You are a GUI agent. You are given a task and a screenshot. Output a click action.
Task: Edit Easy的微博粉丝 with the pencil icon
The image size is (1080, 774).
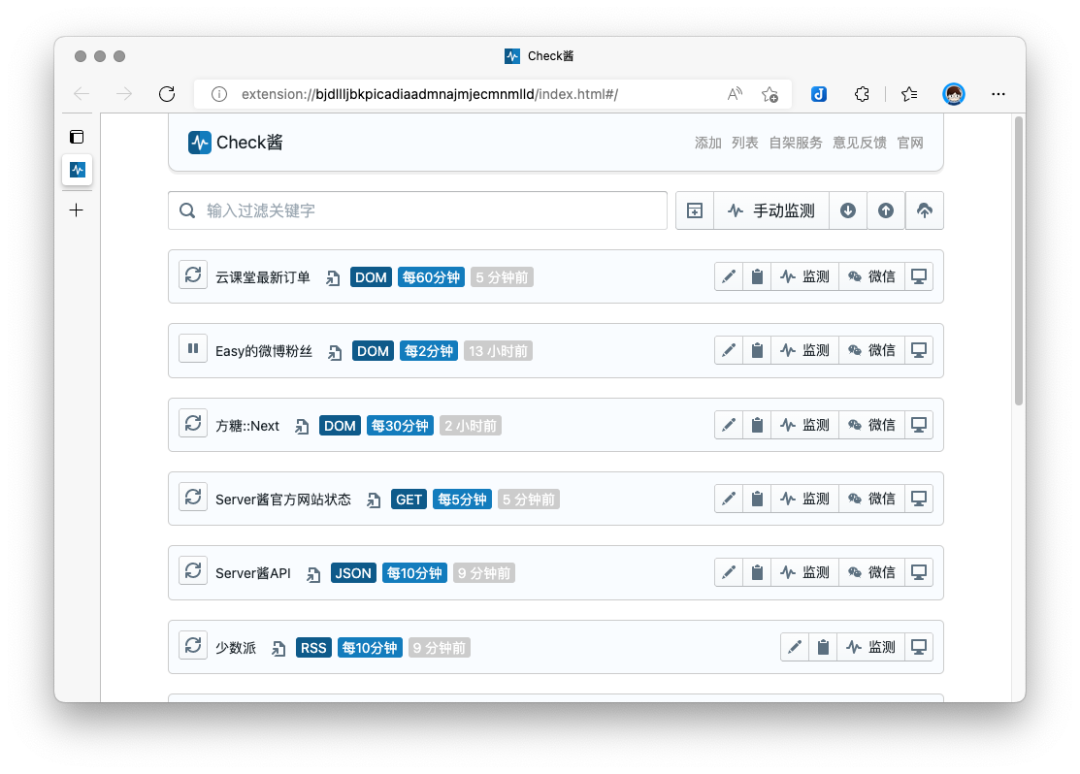tap(729, 351)
